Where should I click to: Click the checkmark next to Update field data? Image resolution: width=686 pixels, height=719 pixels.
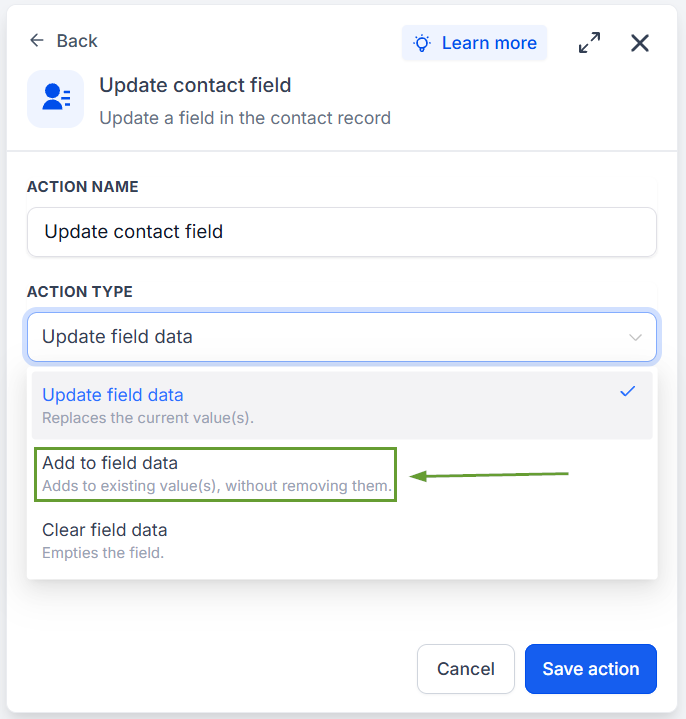[627, 392]
